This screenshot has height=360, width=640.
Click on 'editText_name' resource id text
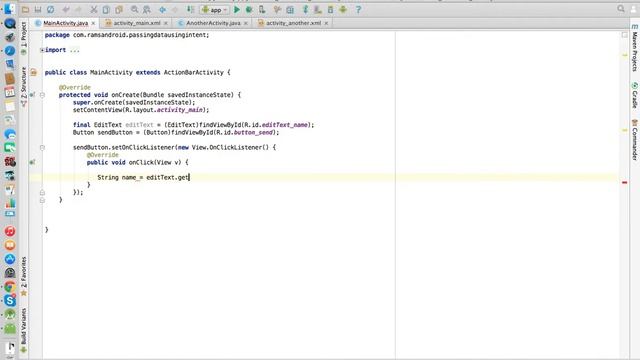(x=284, y=125)
